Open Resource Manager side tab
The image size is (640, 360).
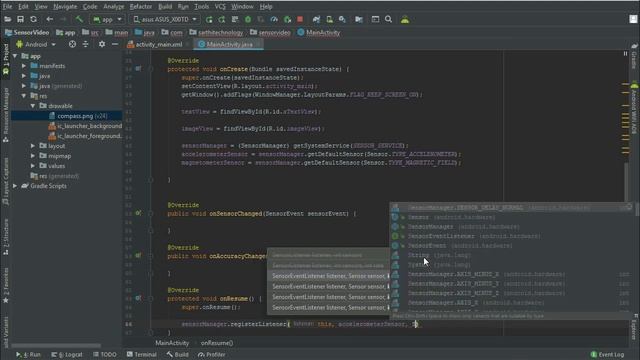click(x=6, y=115)
